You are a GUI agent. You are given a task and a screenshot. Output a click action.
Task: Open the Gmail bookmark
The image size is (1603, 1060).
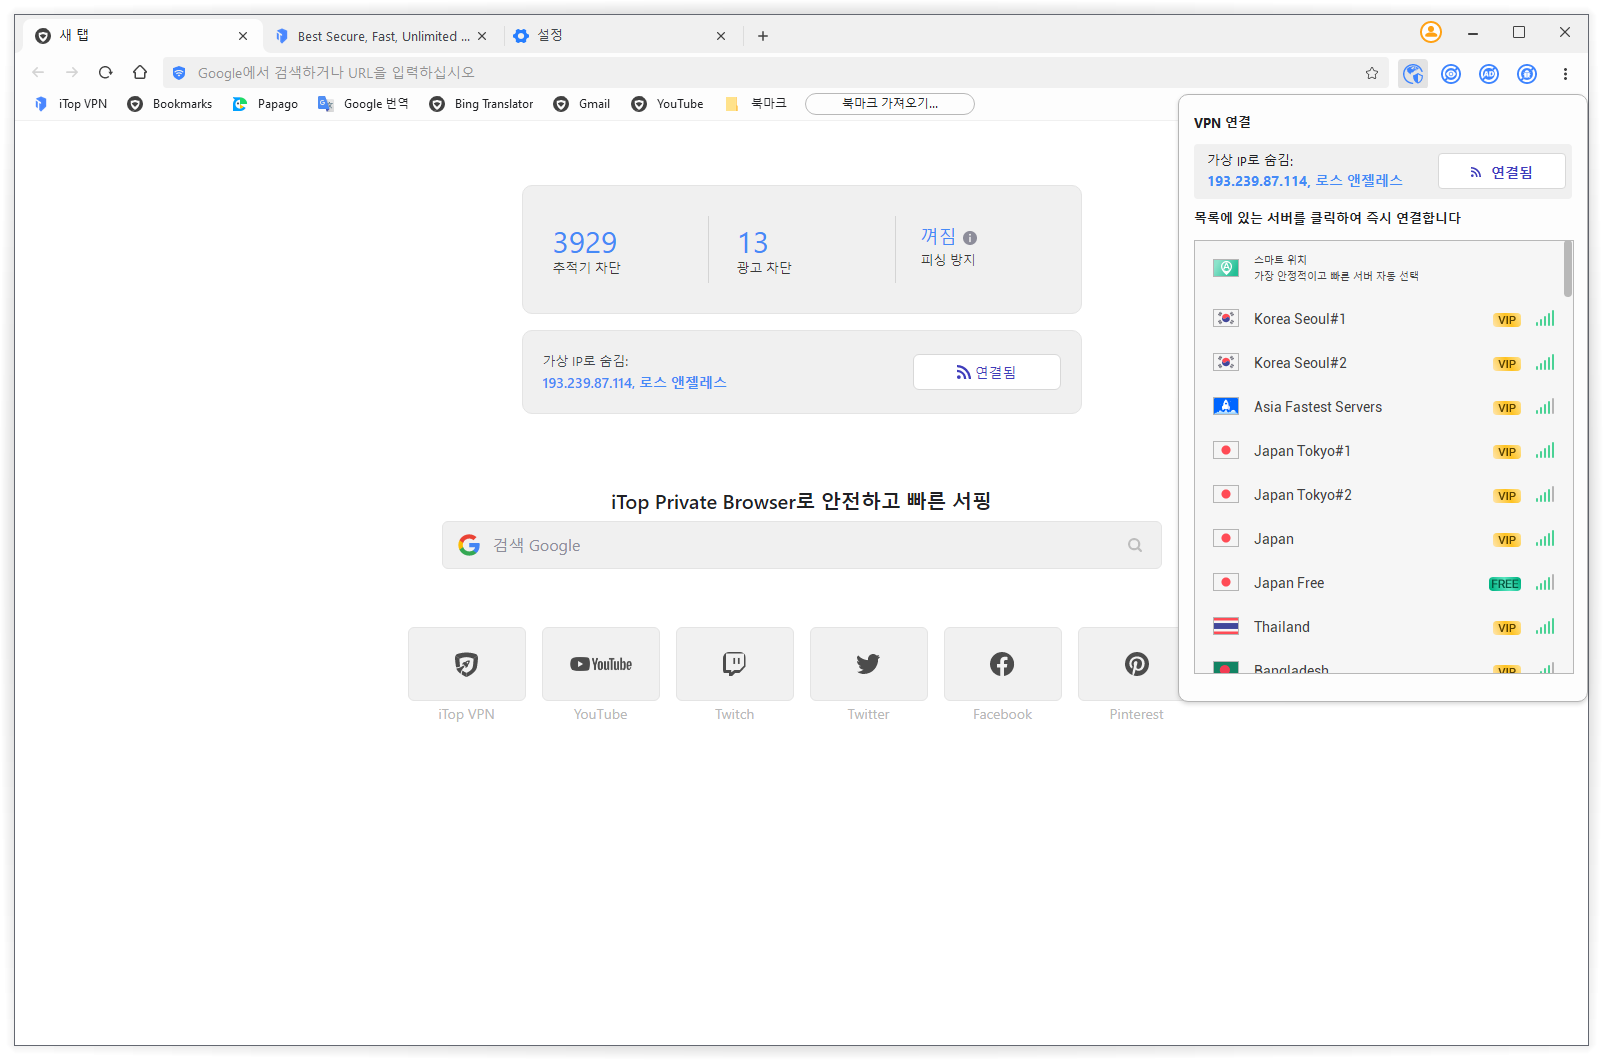[582, 104]
